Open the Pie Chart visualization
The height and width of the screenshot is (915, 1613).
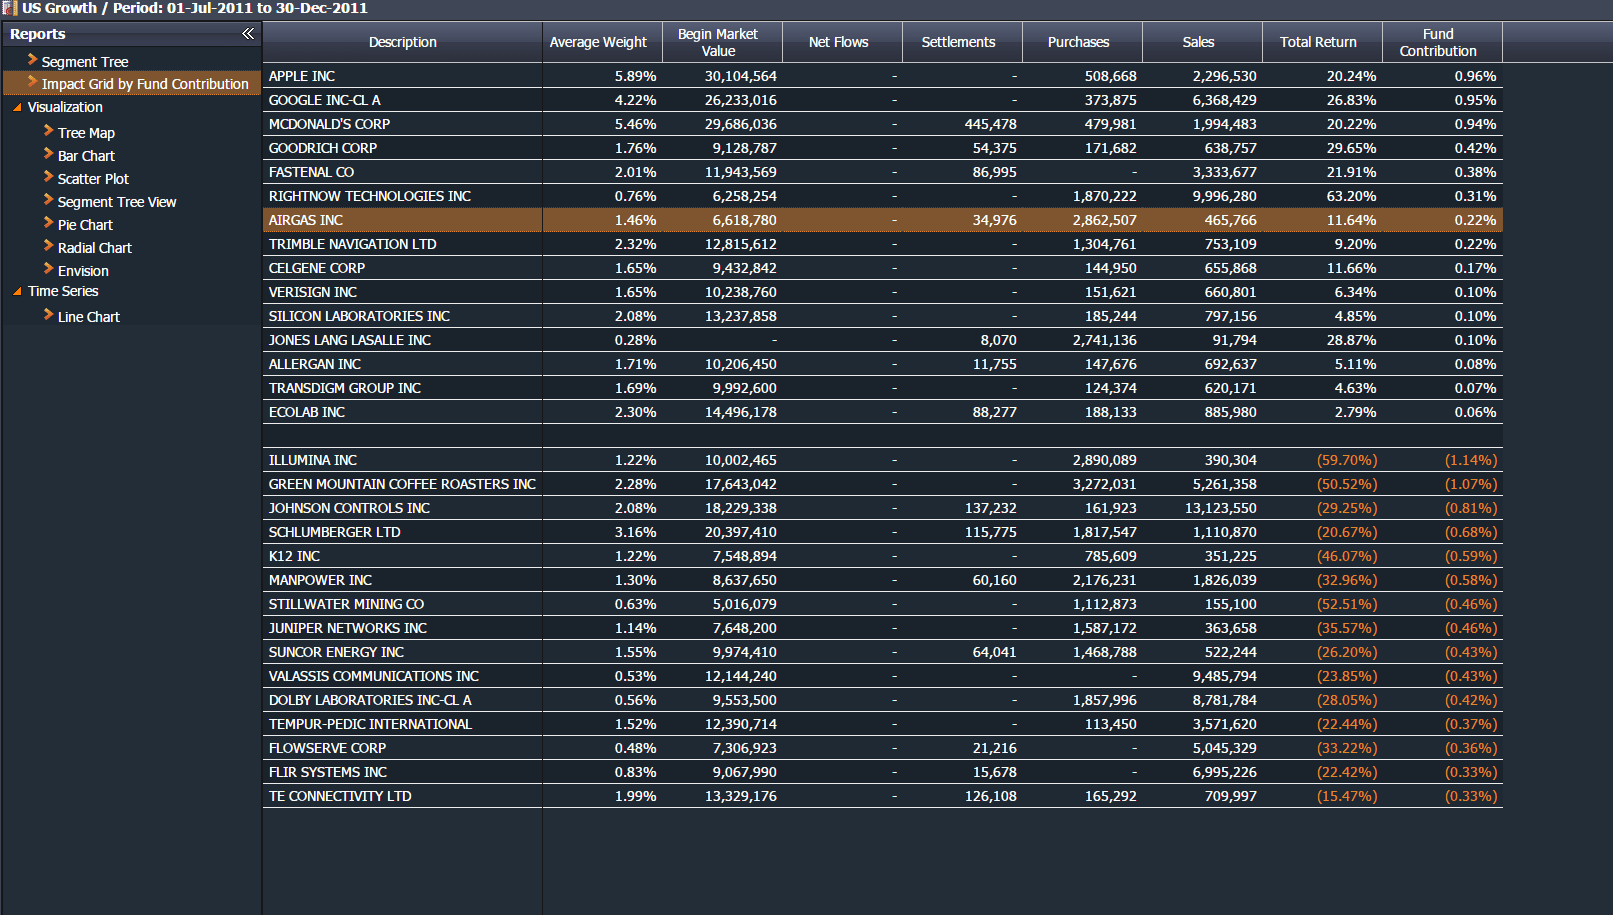85,225
